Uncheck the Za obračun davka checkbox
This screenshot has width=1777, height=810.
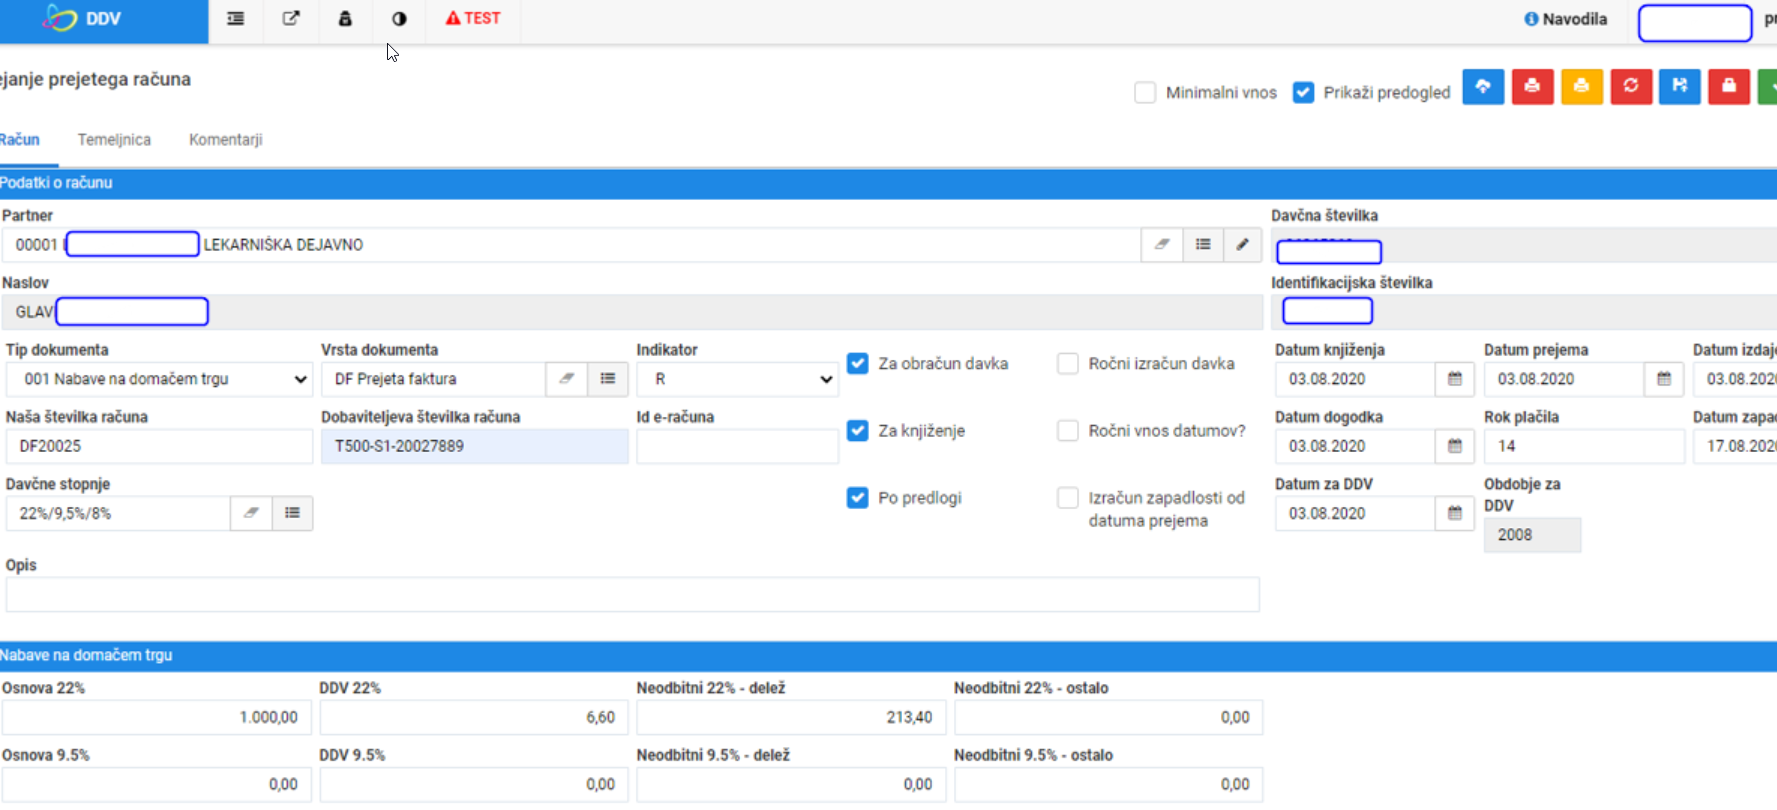click(x=857, y=363)
